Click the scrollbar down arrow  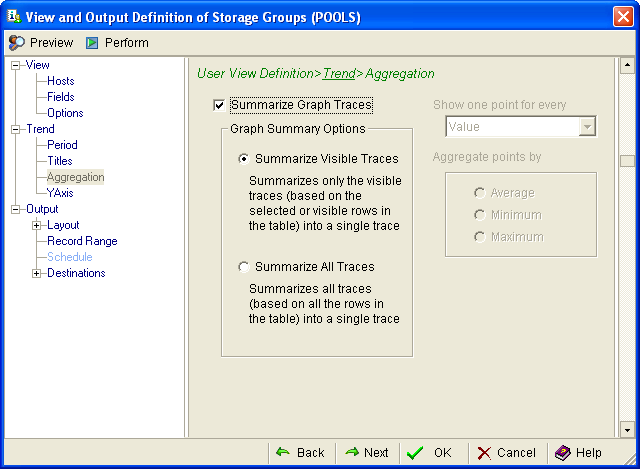click(x=627, y=430)
